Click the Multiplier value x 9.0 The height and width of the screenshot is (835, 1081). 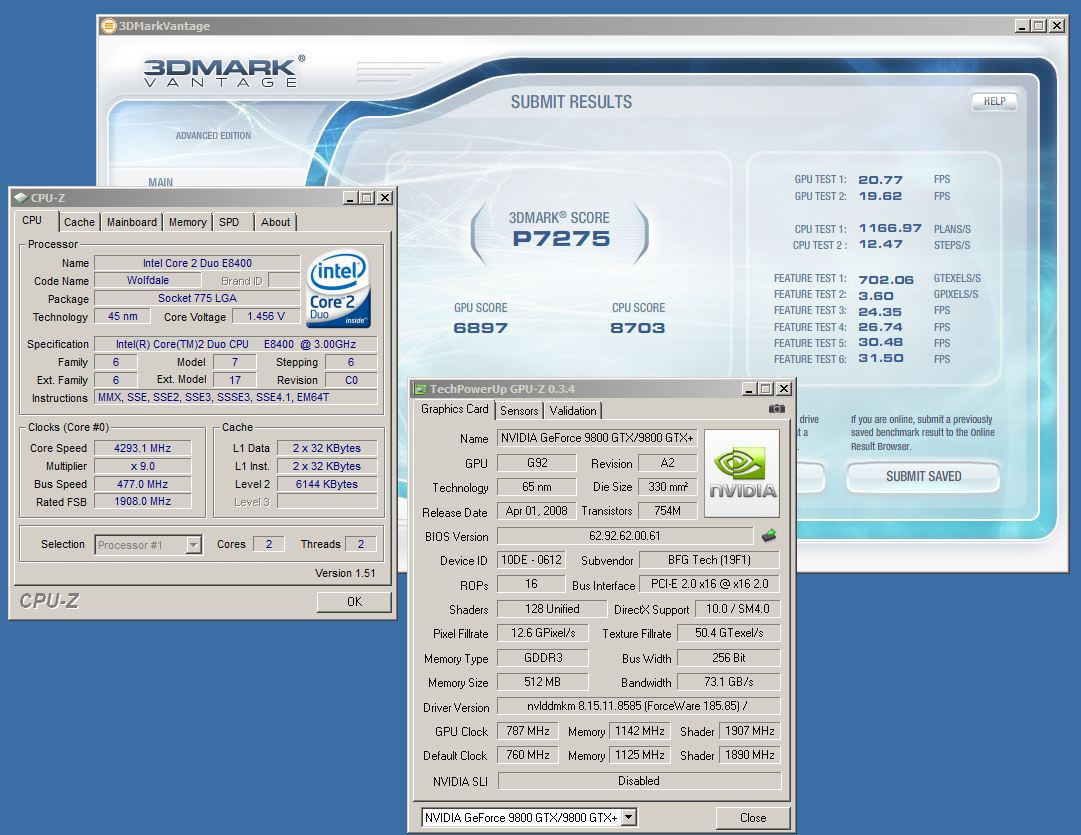pos(143,466)
